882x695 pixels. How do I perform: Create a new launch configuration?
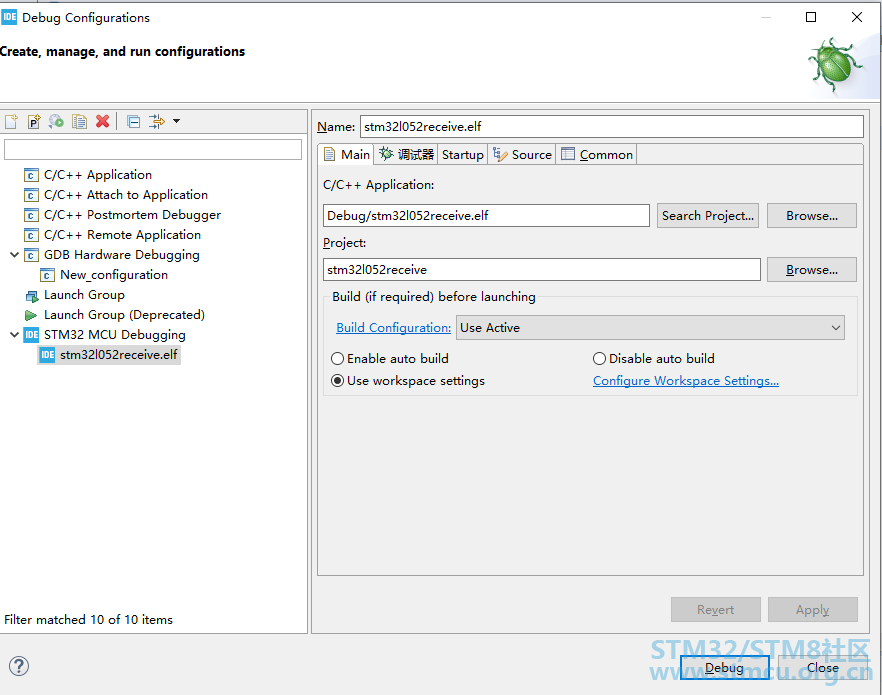click(x=11, y=121)
